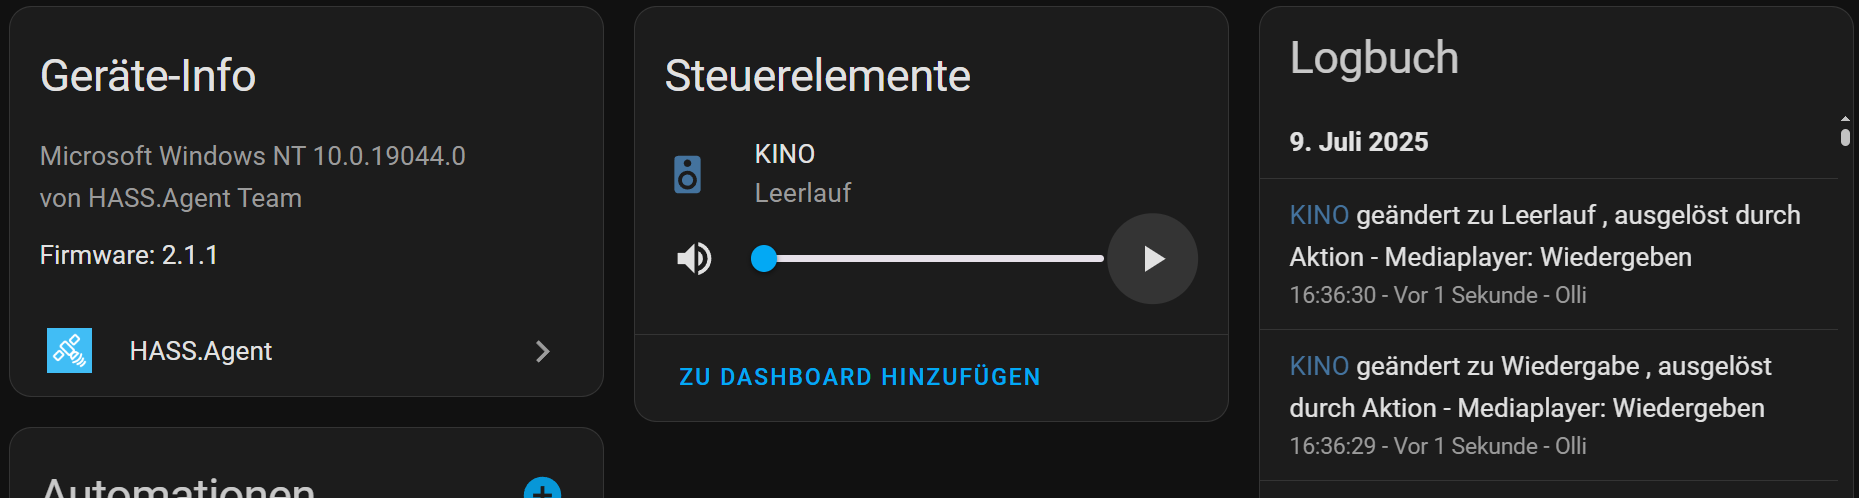Click the KINO entity name in Steuerelemente

784,154
